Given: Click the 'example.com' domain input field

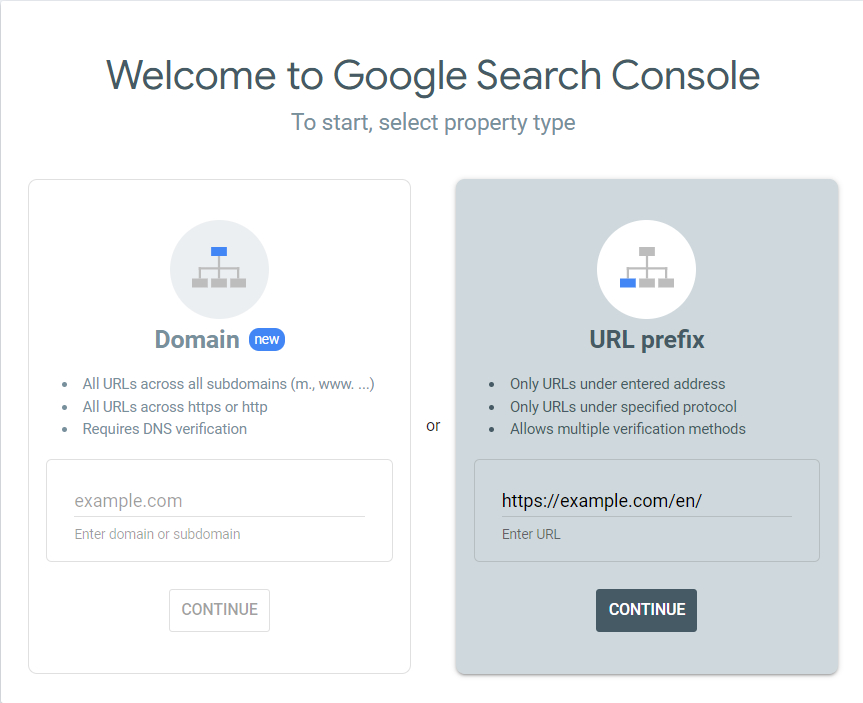Looking at the screenshot, I should pos(219,500).
